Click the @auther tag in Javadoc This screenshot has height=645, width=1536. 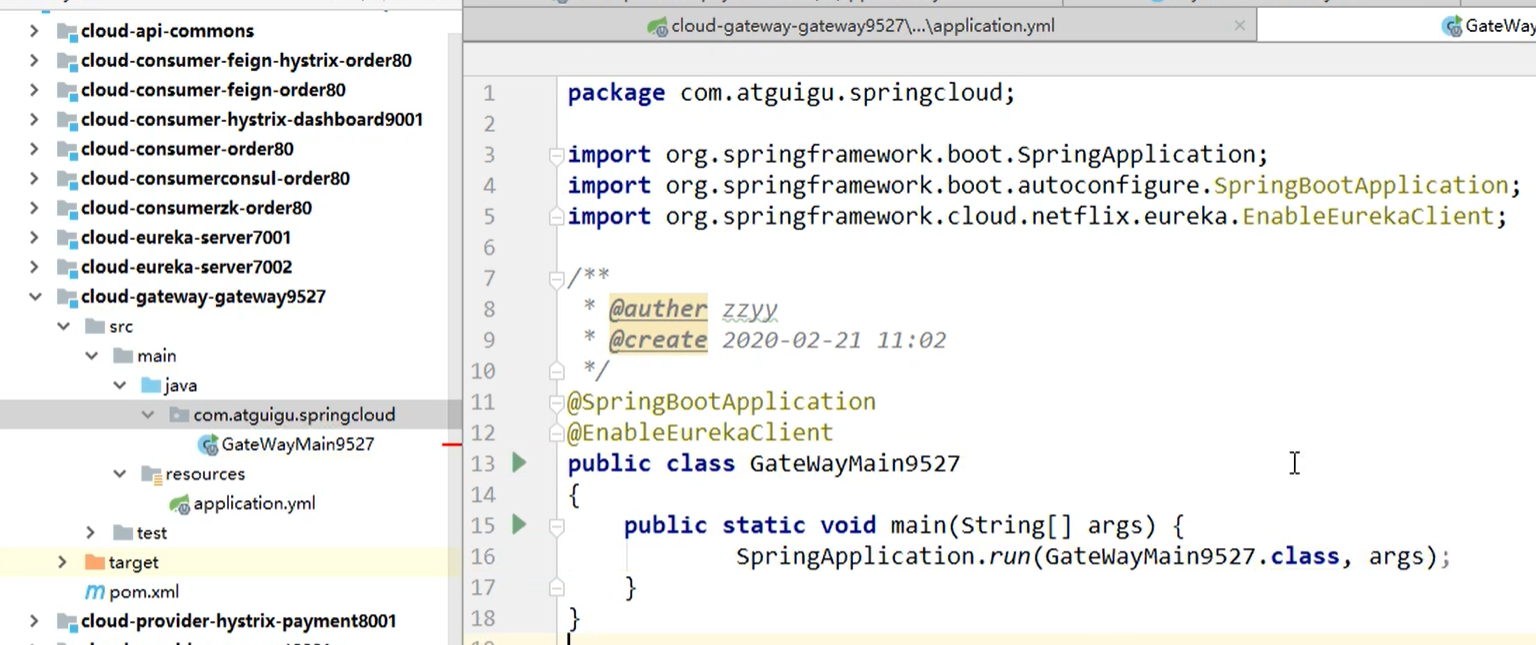click(x=658, y=309)
